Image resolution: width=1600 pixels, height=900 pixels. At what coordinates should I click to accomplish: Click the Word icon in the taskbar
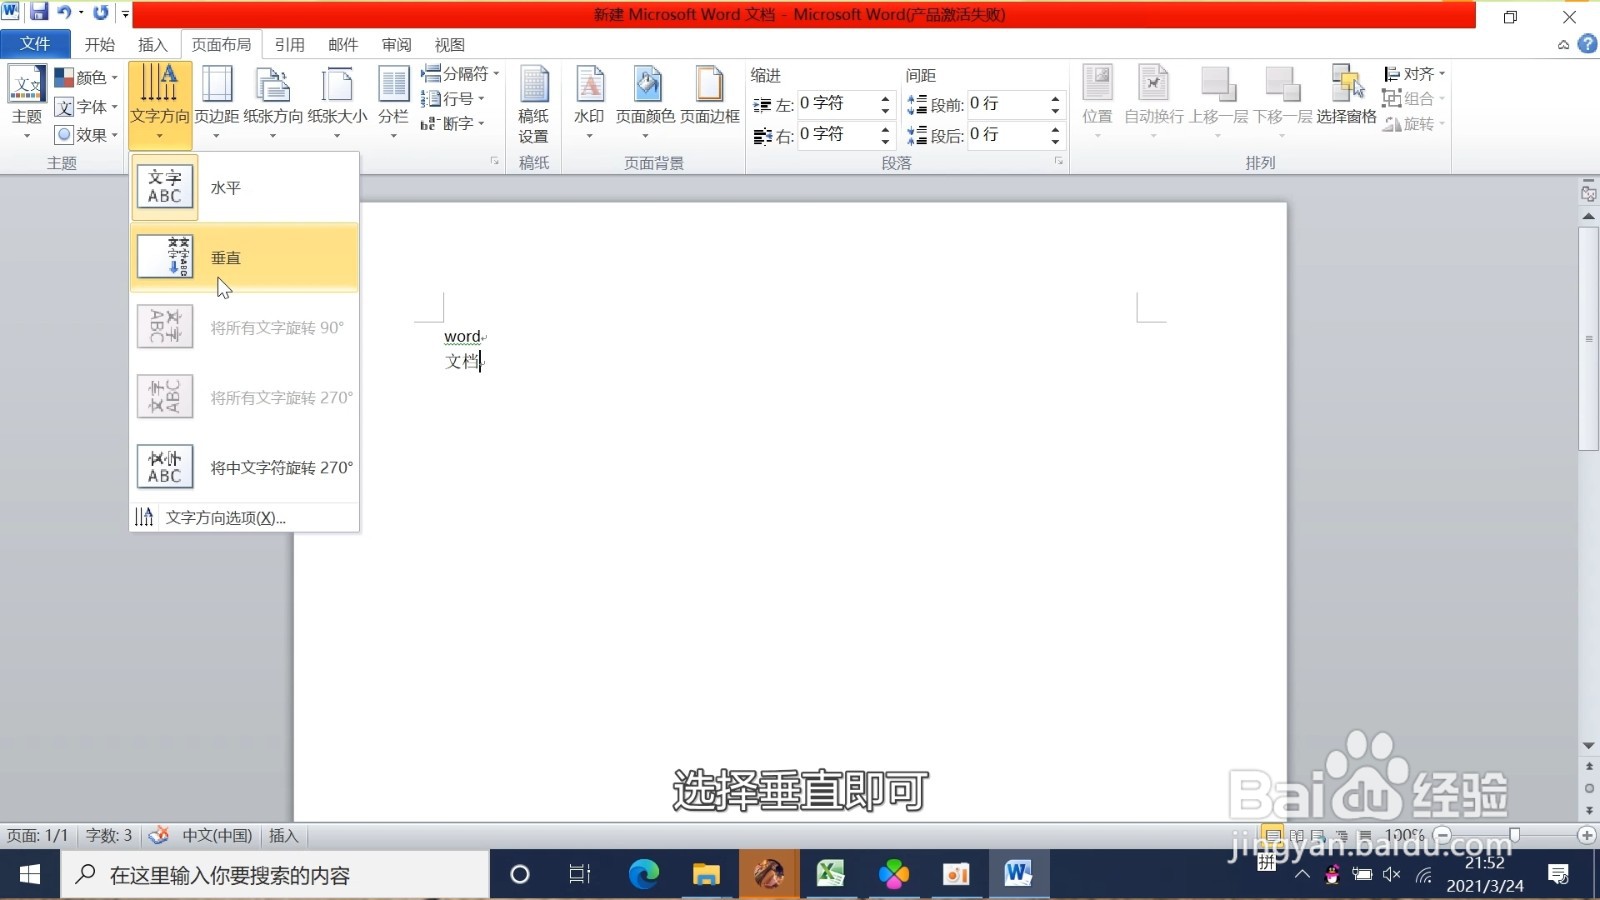pos(1018,875)
